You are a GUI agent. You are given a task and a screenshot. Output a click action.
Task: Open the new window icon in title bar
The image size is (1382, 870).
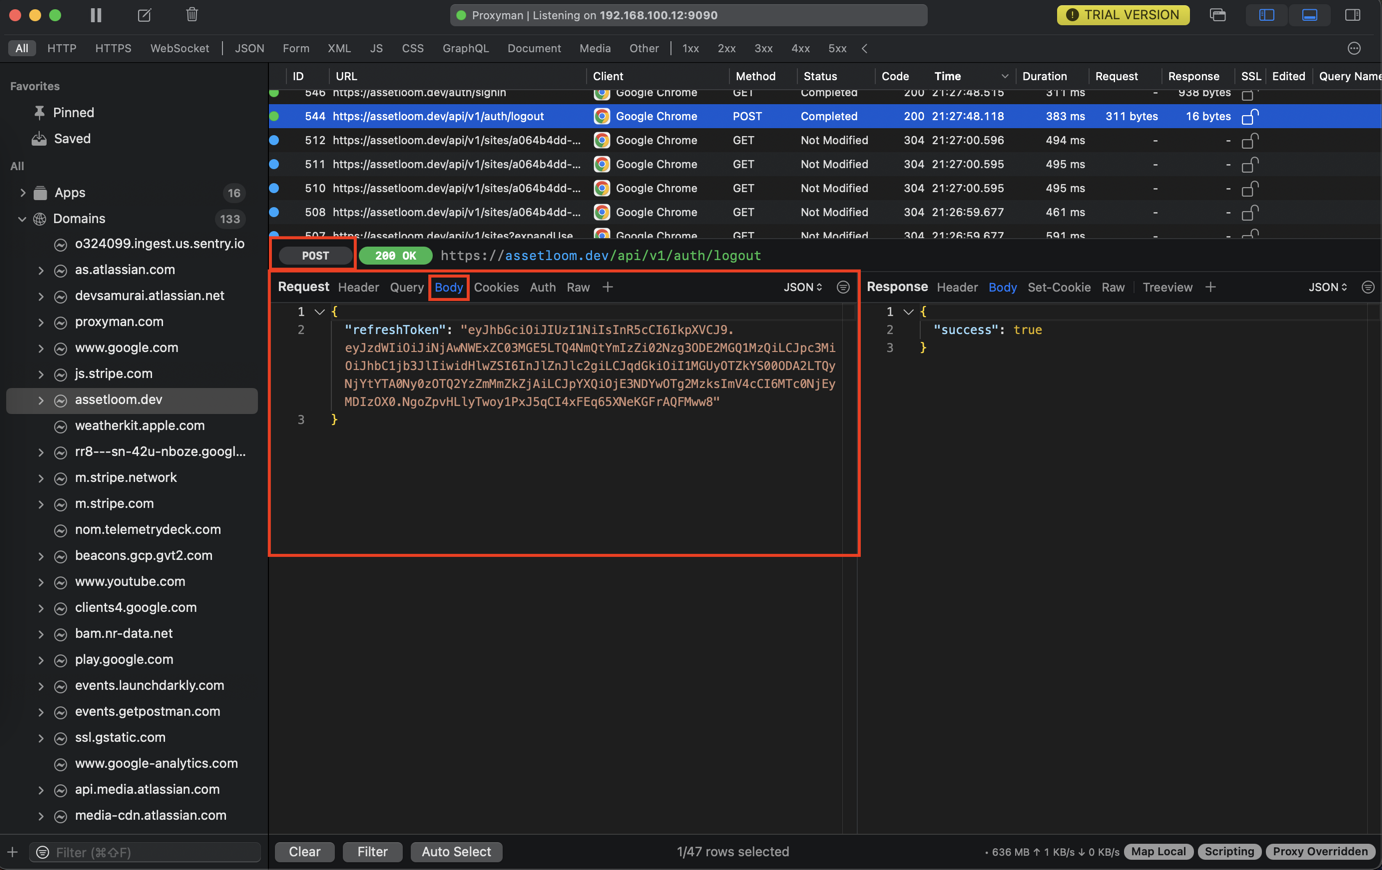pyautogui.click(x=1217, y=15)
